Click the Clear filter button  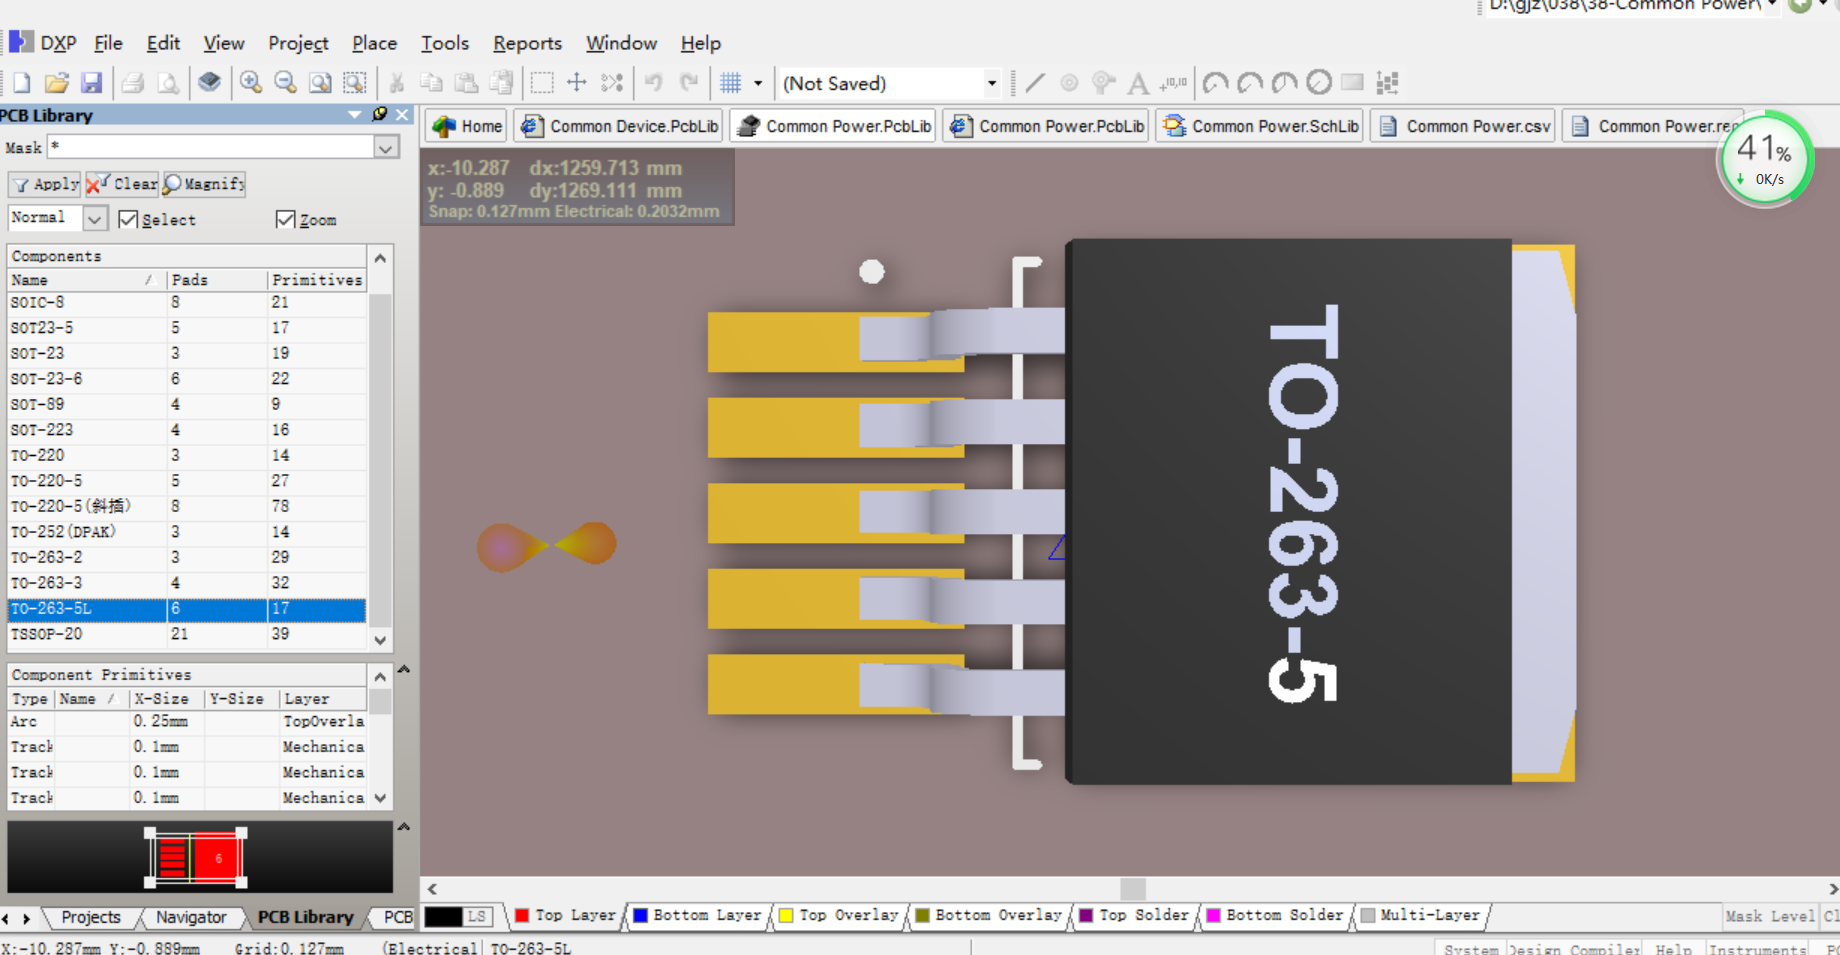coord(122,184)
